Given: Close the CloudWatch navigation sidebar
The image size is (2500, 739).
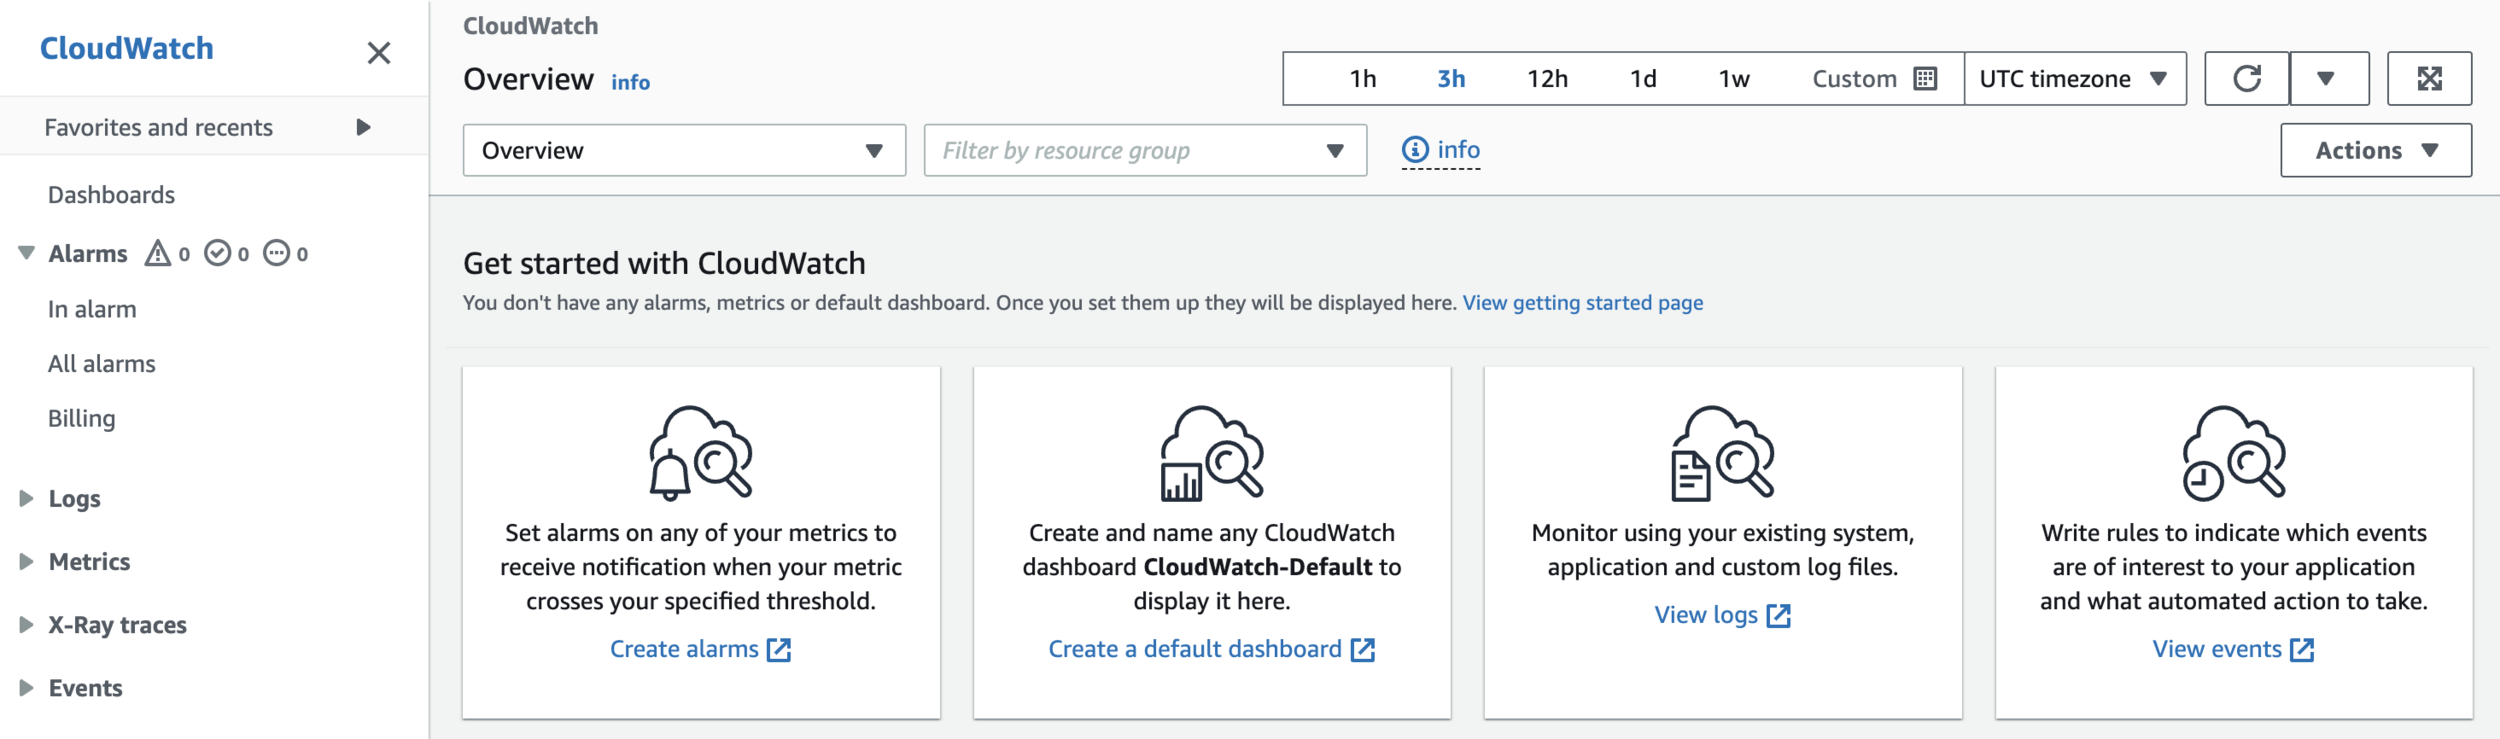Looking at the screenshot, I should pos(378,53).
